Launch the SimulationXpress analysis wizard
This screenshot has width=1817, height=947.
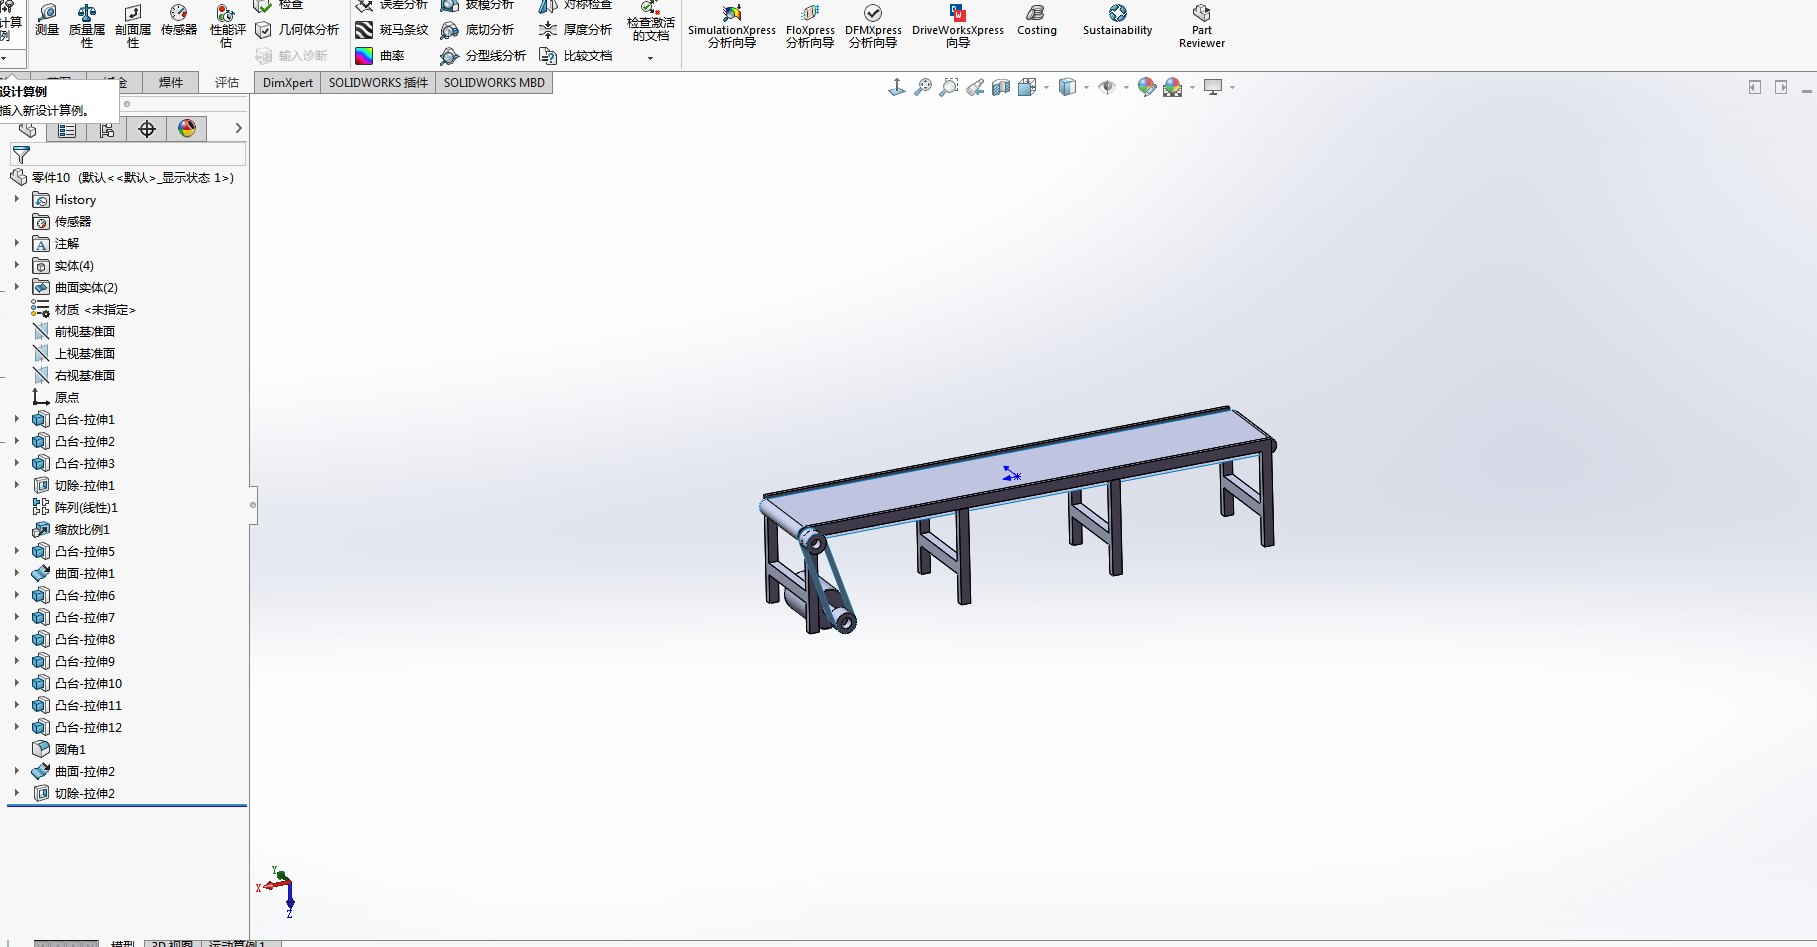(x=731, y=24)
